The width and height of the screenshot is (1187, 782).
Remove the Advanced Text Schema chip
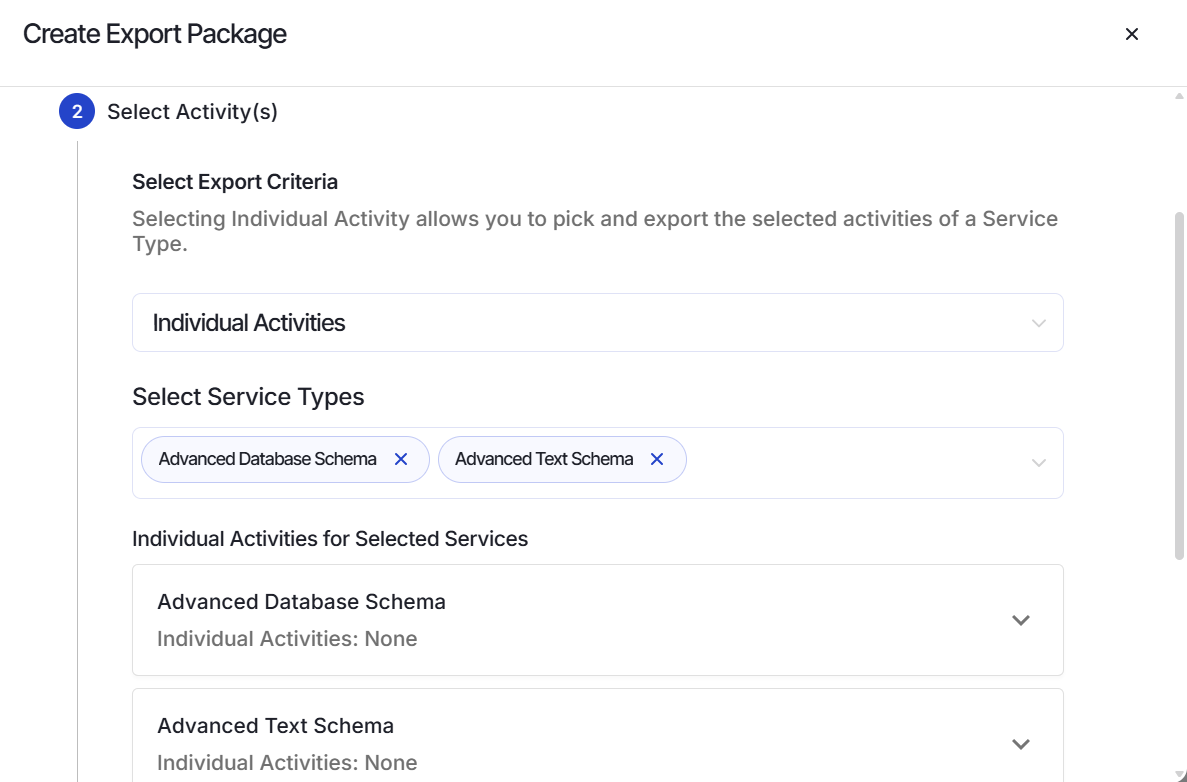657,459
